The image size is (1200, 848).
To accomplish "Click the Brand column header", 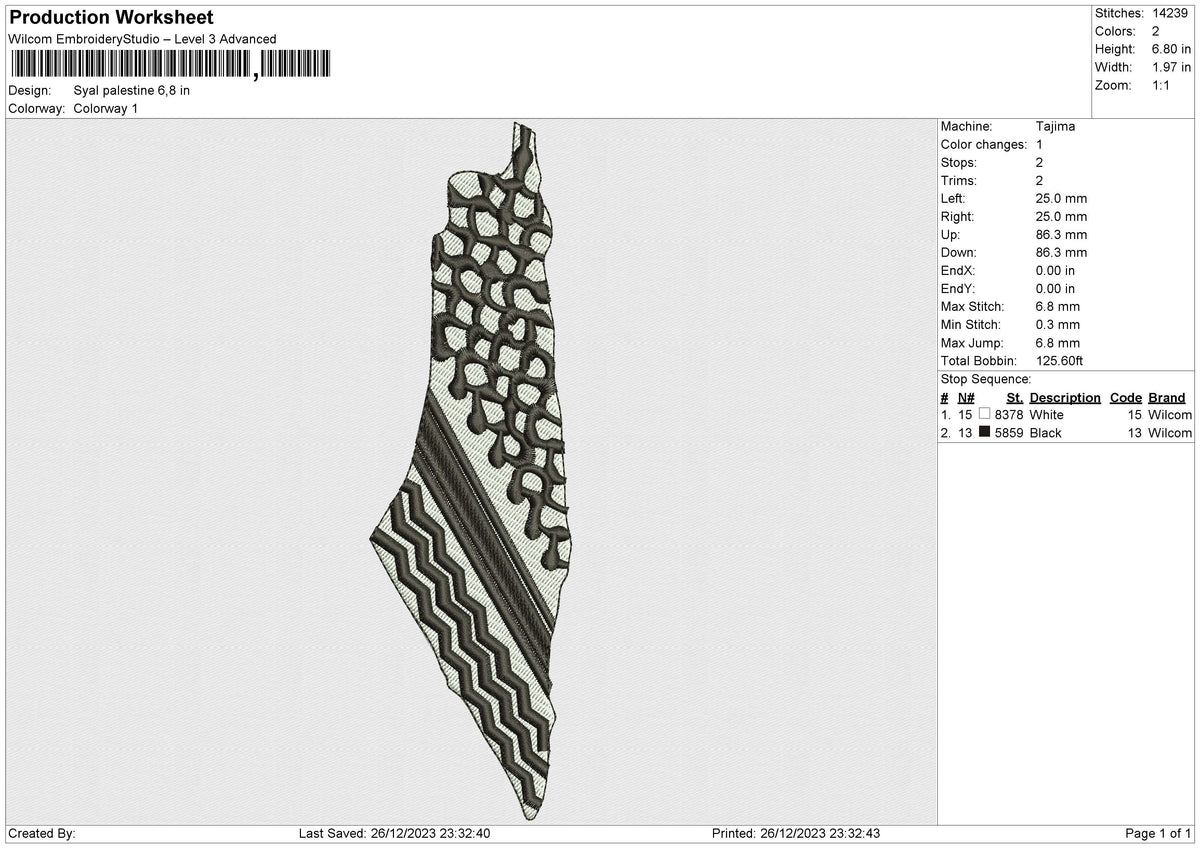I will click(1166, 397).
